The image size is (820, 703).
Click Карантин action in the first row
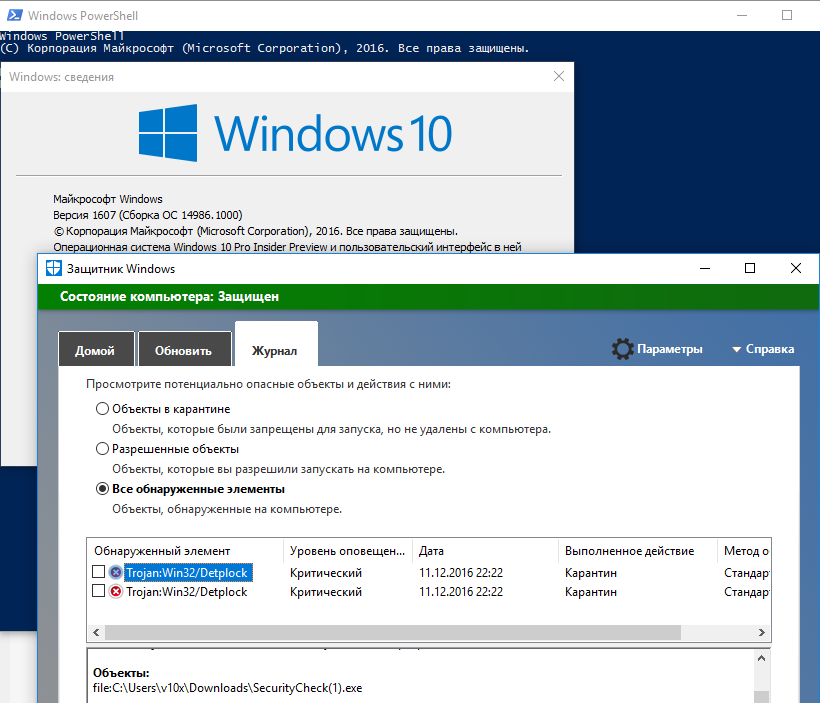(591, 573)
